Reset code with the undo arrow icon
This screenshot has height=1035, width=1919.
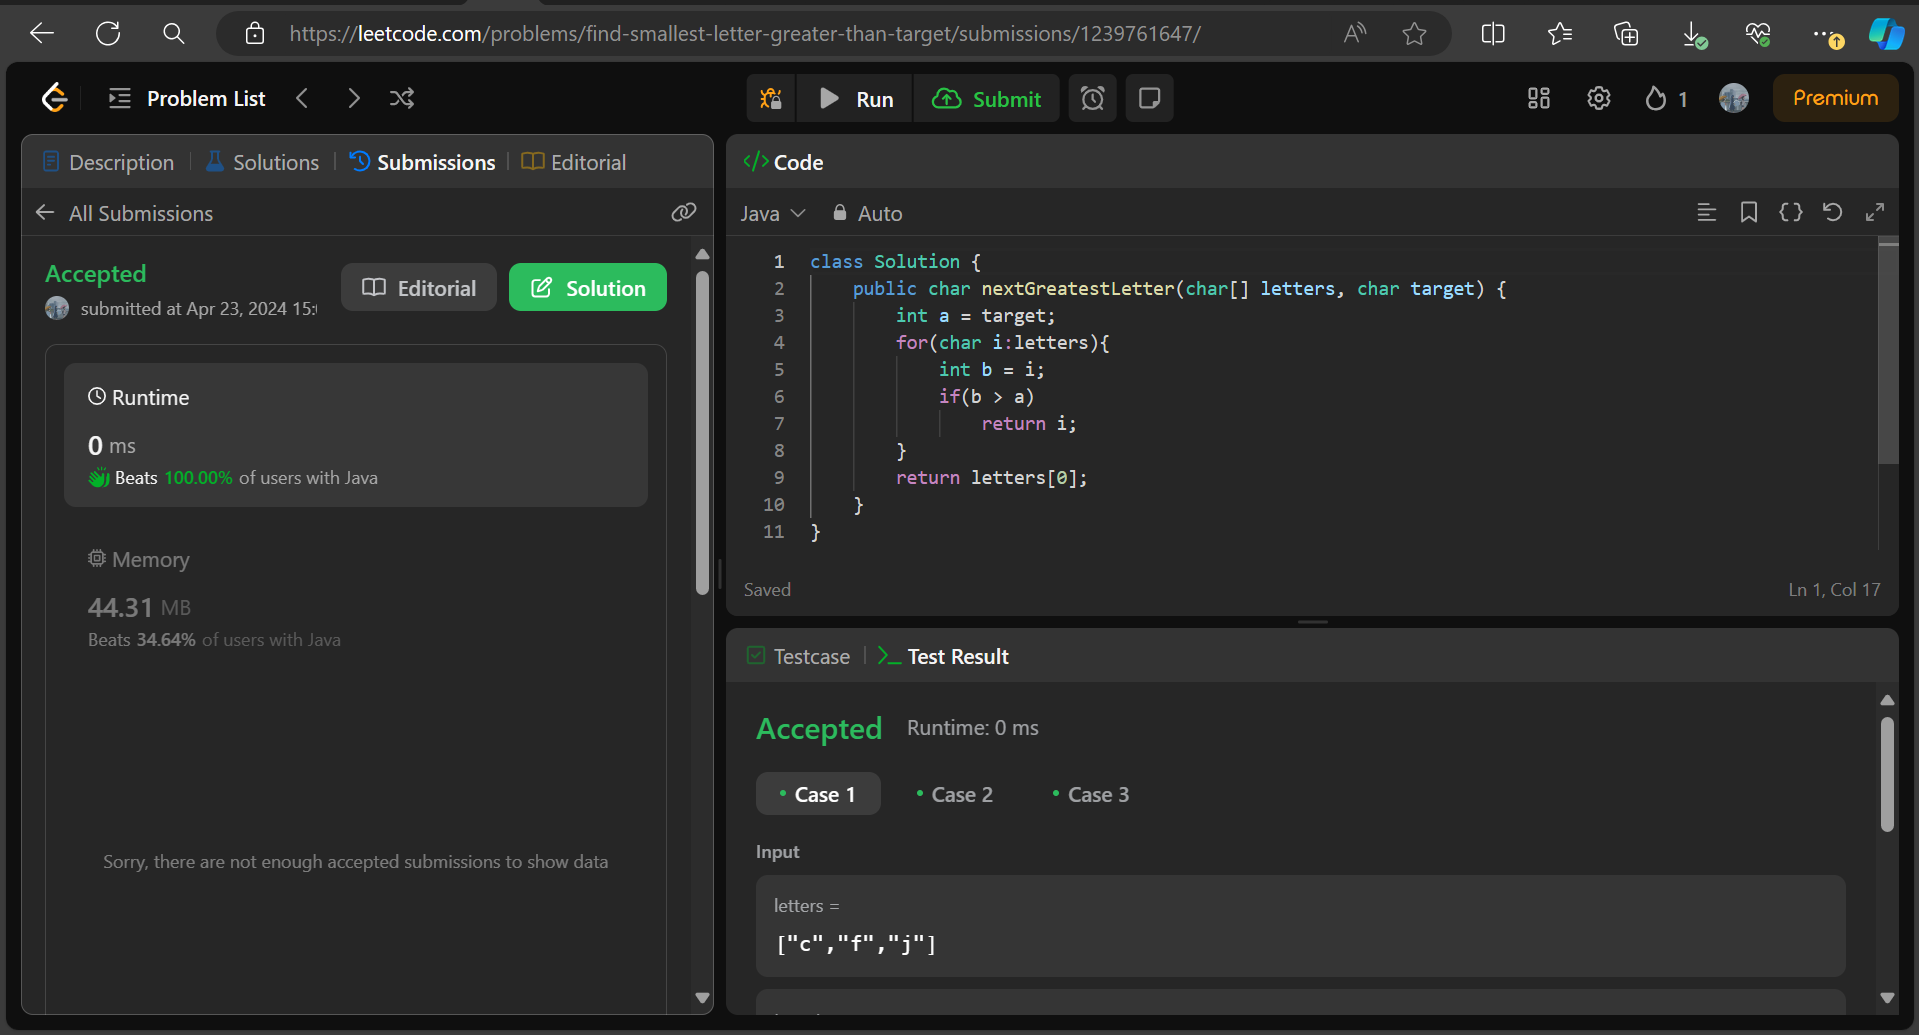click(1832, 212)
